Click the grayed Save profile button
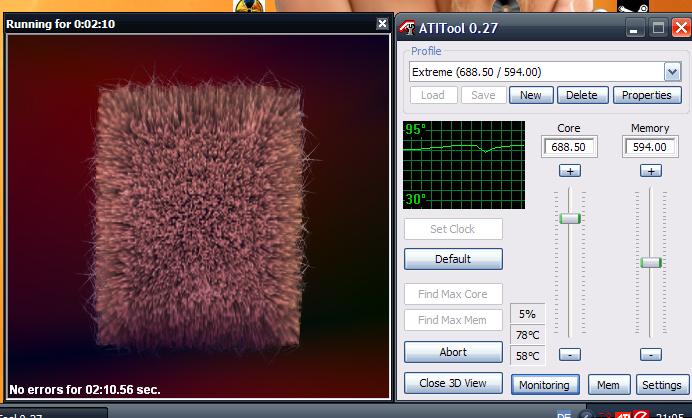The width and height of the screenshot is (692, 418). click(x=483, y=95)
